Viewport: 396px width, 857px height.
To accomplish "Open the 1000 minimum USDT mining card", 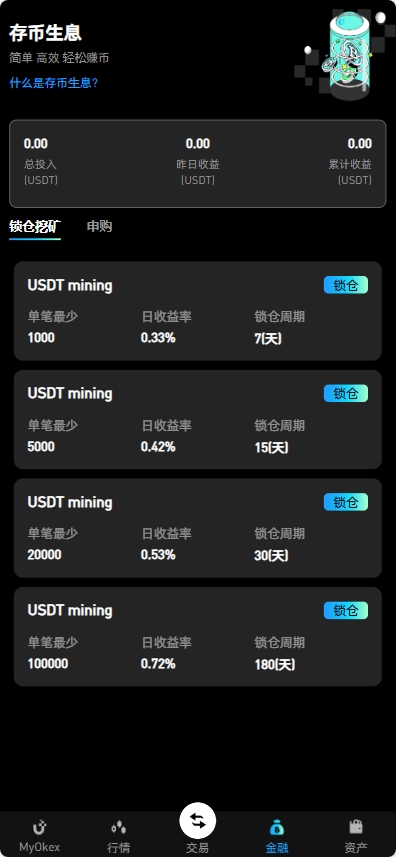I will pyautogui.click(x=198, y=311).
